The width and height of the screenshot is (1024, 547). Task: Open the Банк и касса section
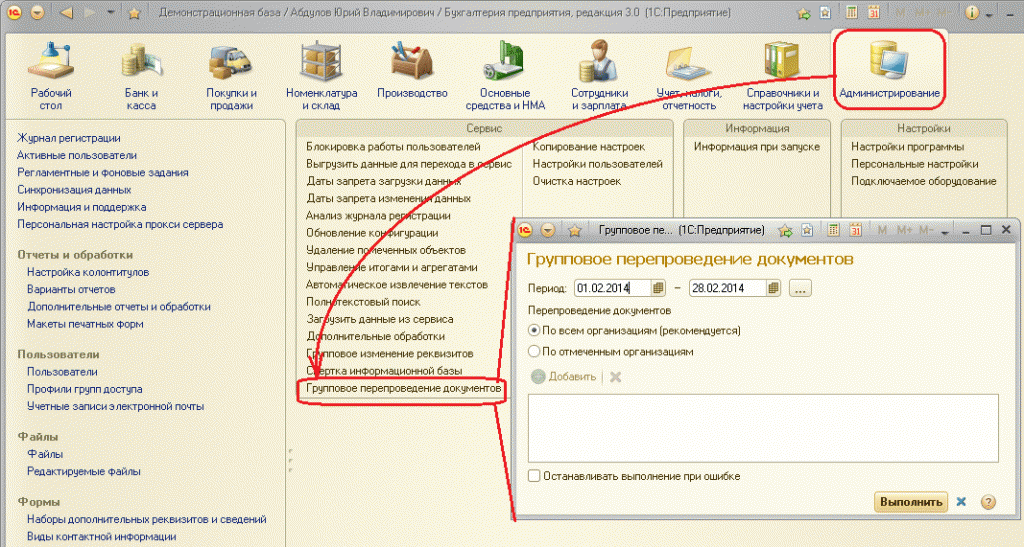click(141, 75)
